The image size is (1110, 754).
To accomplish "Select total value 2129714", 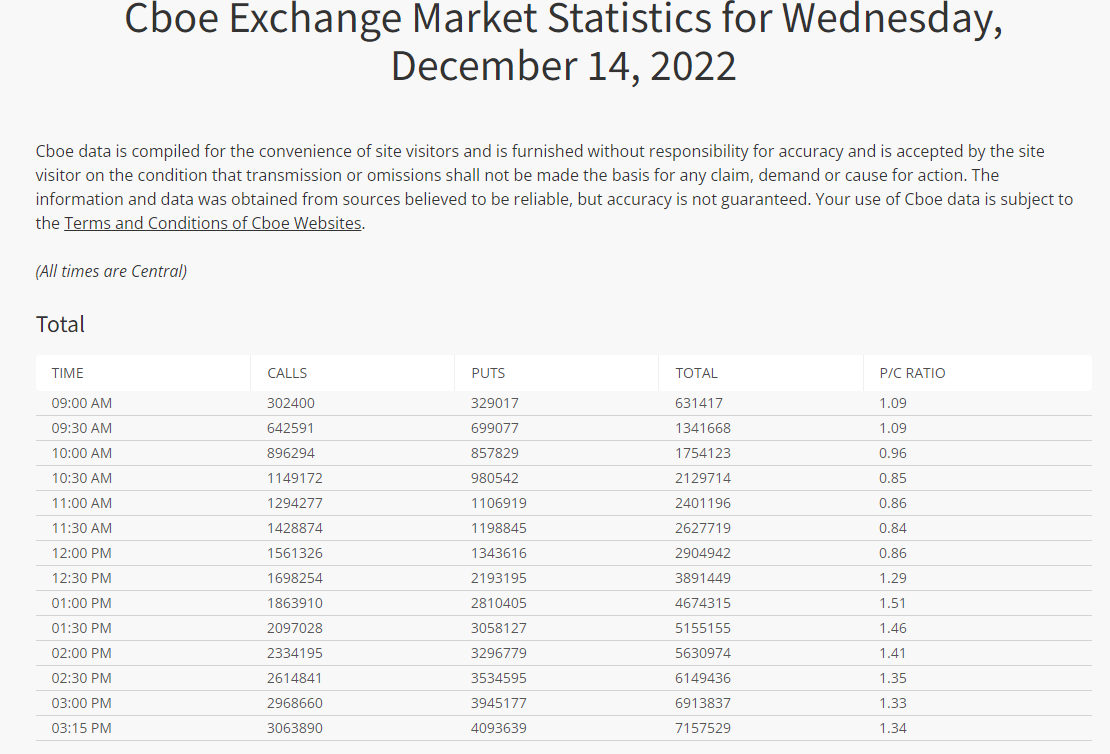I will pyautogui.click(x=703, y=478).
